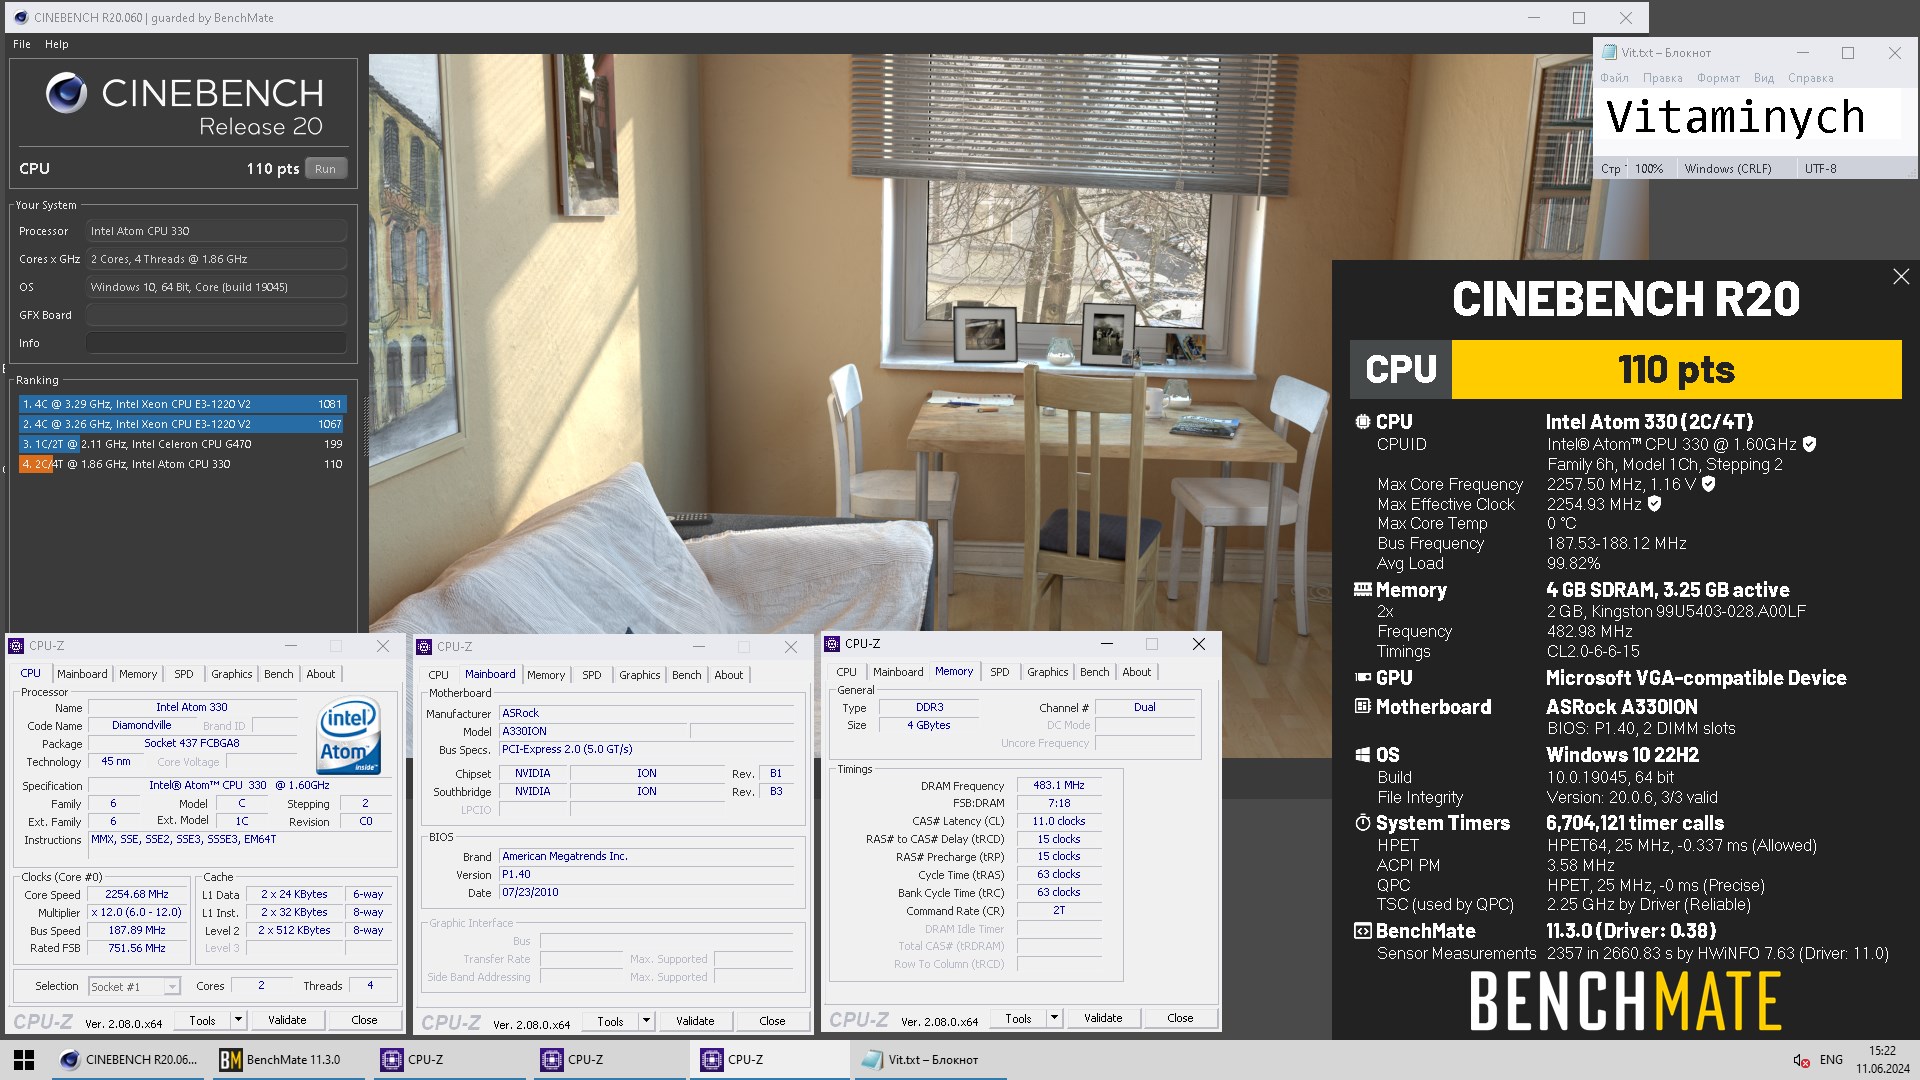Expand Tools dropdown arrow in right CPU-Z
Image resolution: width=1920 pixels, height=1080 pixels.
[1054, 1018]
